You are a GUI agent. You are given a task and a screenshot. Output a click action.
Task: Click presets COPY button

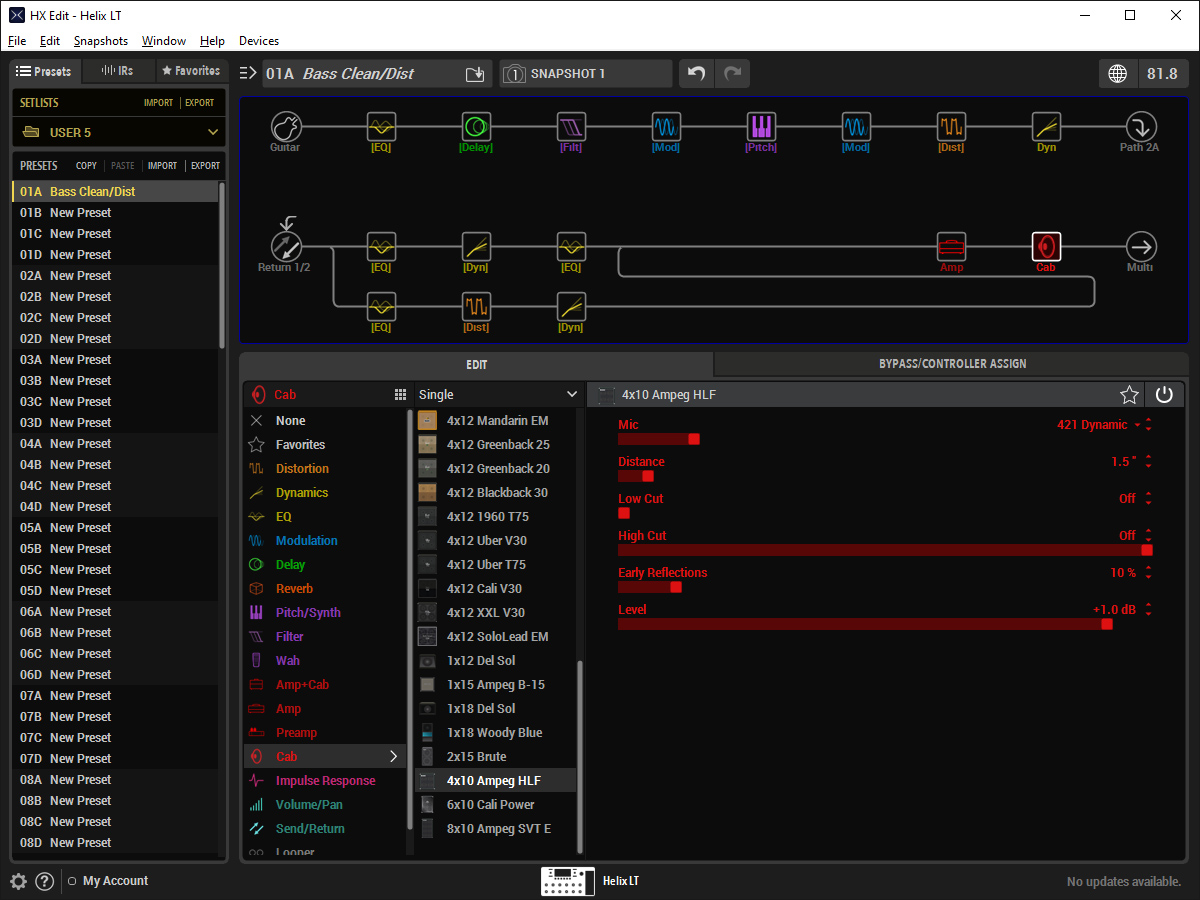pos(87,166)
